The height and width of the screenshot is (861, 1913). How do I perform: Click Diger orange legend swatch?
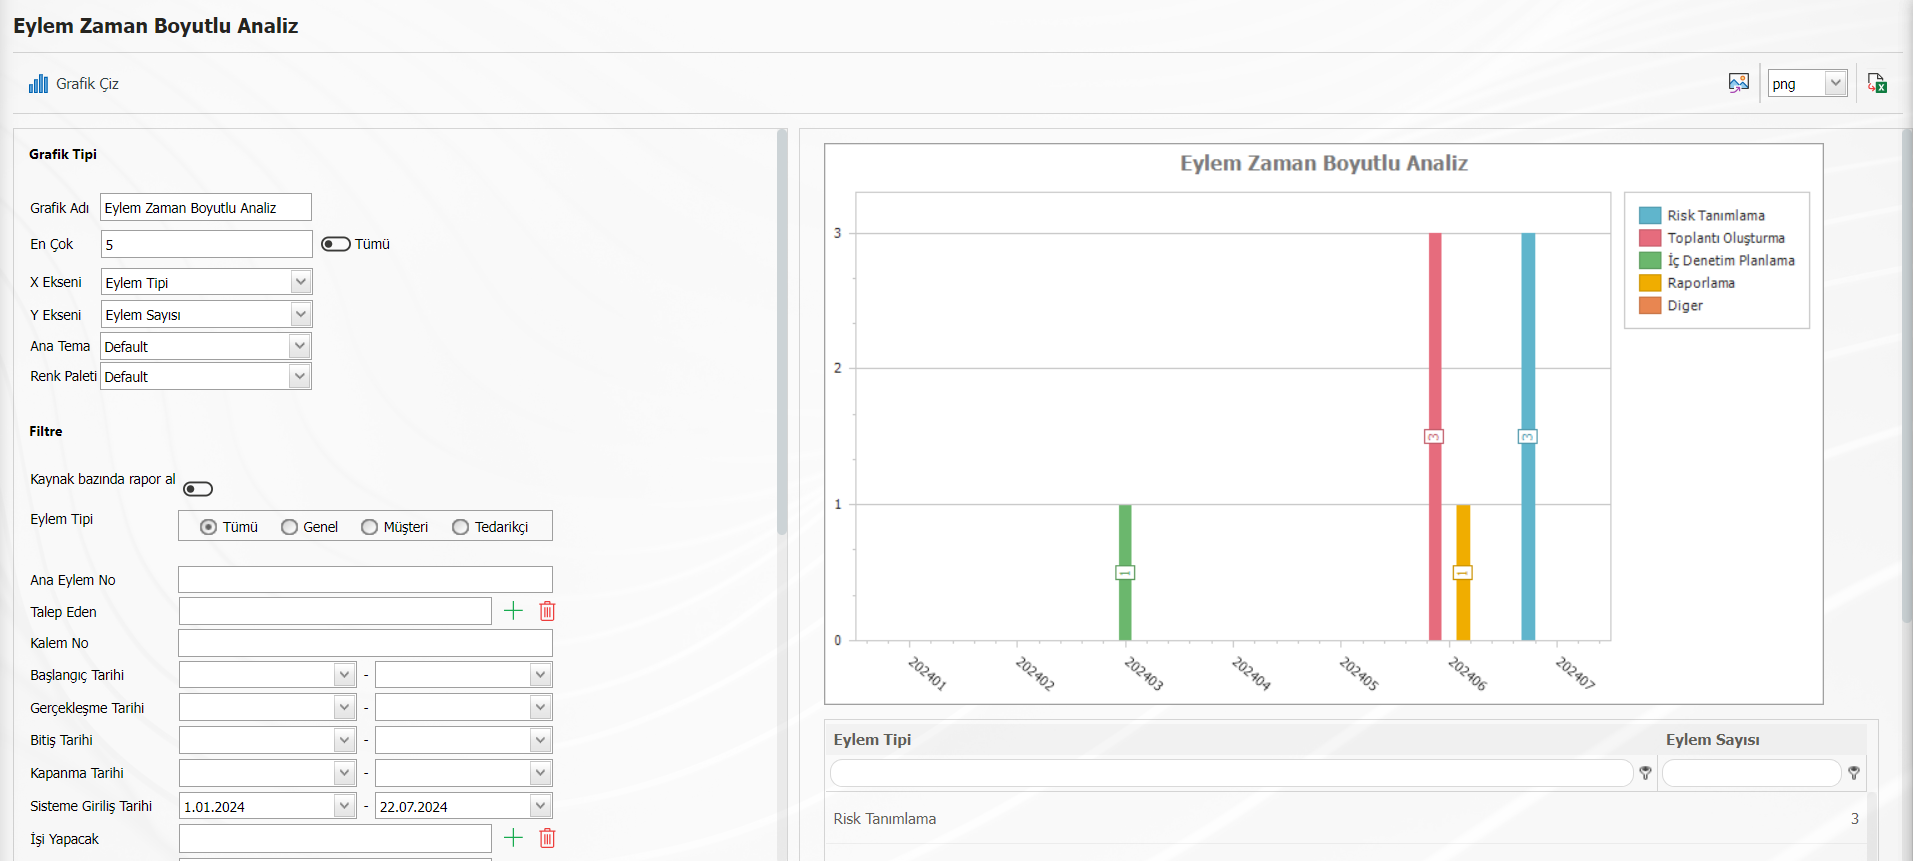pyautogui.click(x=1650, y=305)
